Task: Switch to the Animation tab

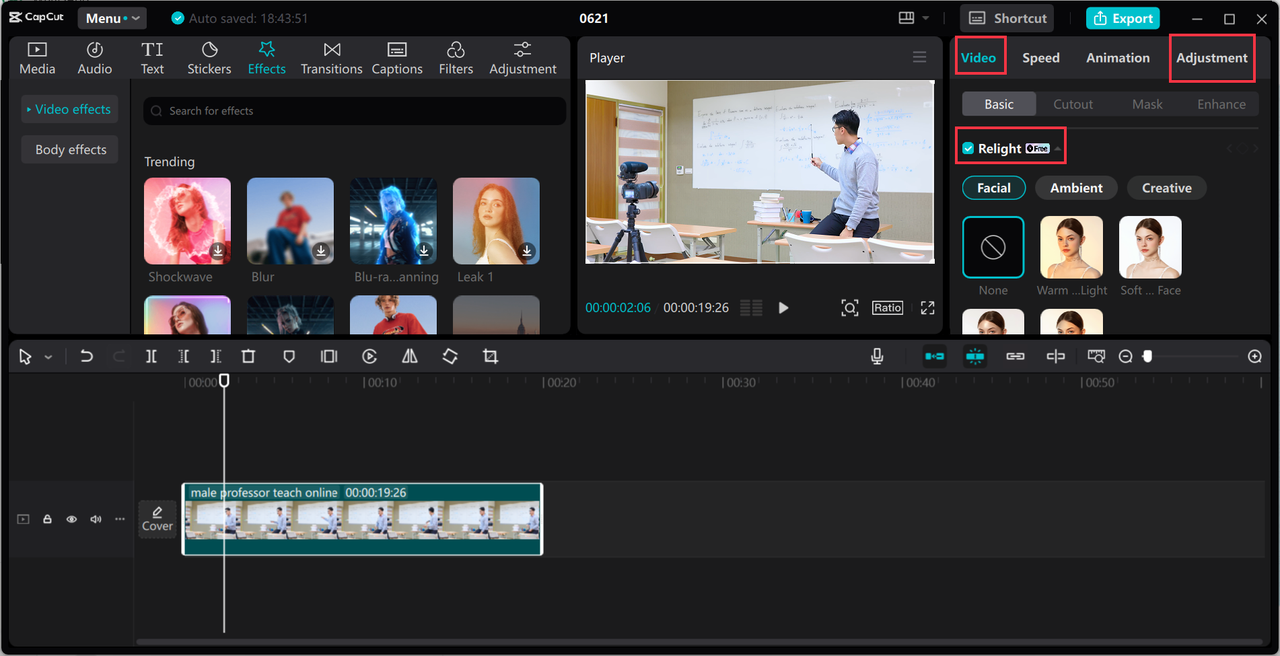Action: coord(1117,58)
